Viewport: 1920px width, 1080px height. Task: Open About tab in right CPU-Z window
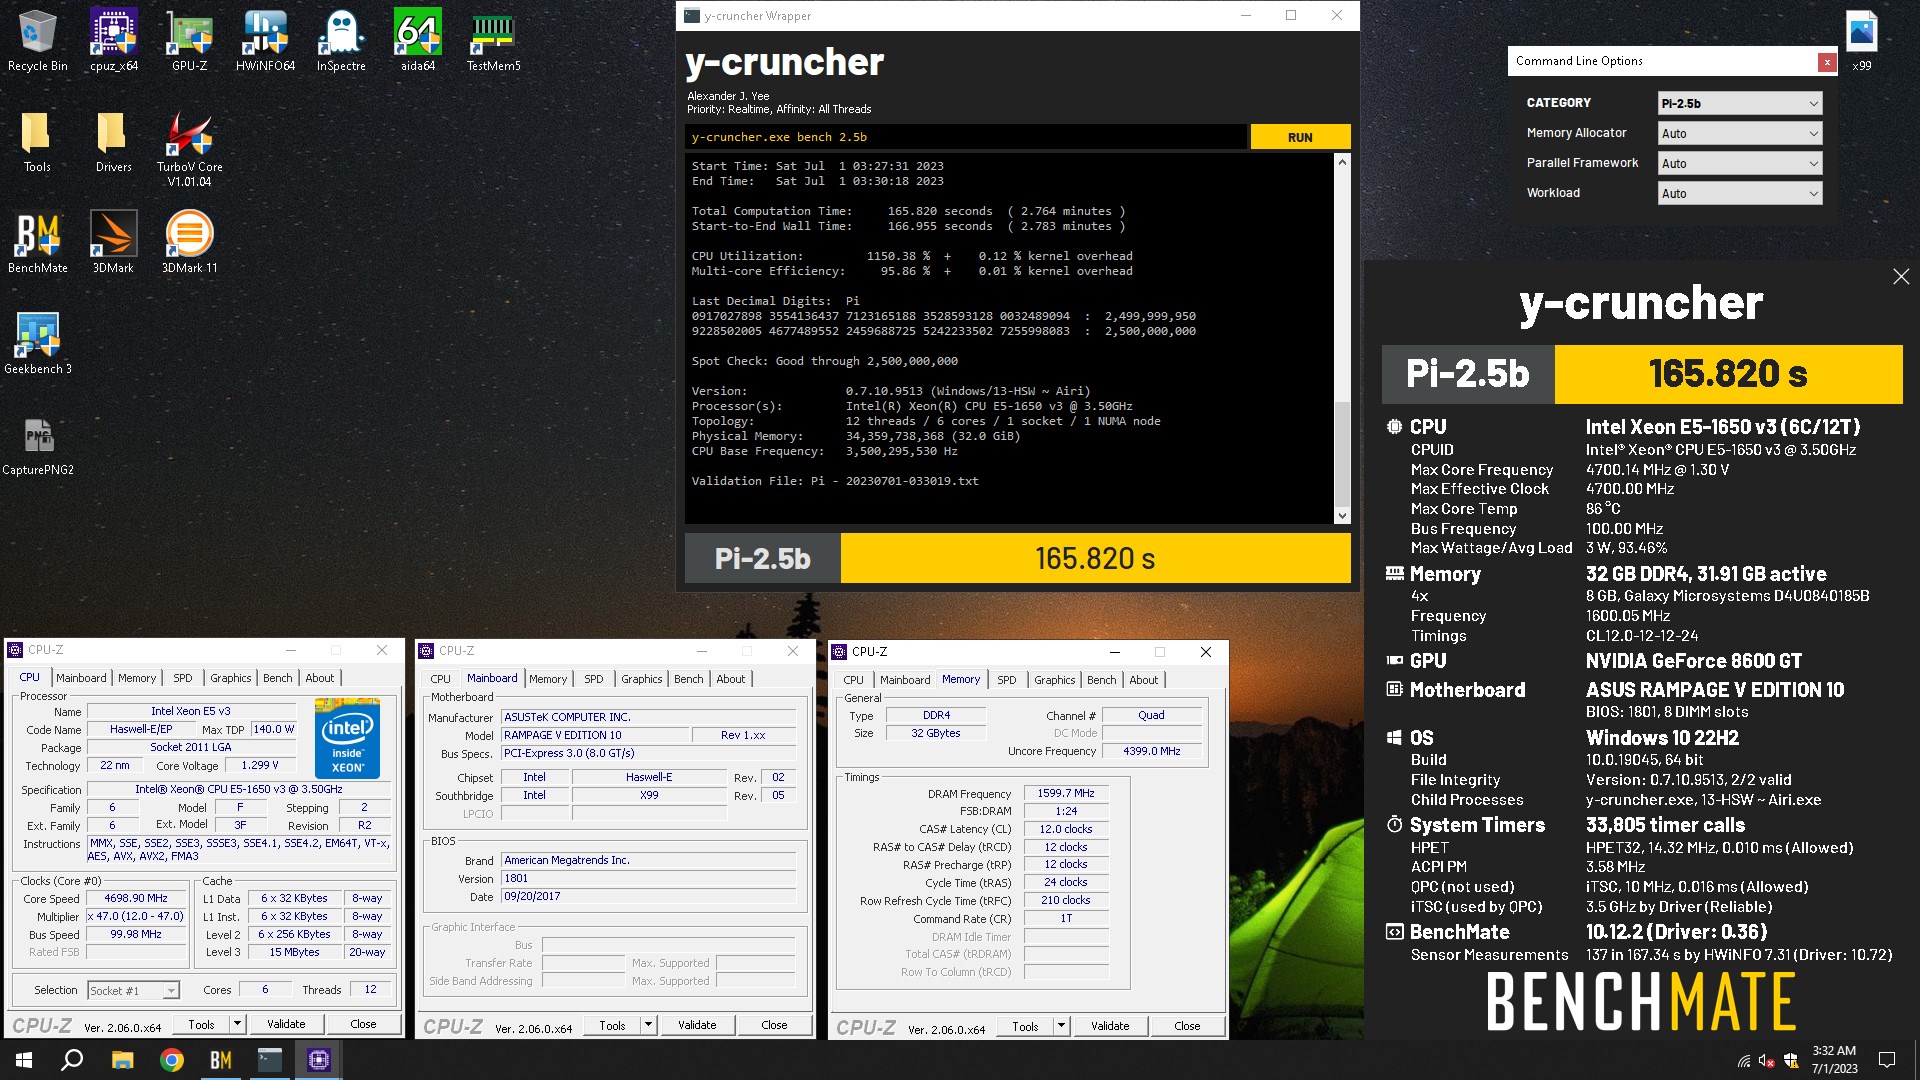(x=1143, y=680)
